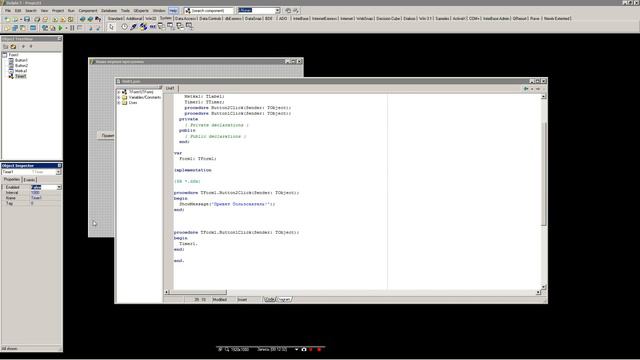The height and width of the screenshot is (360, 640).
Task: Expand the Uses node in Code Explorer
Action: (x=119, y=103)
